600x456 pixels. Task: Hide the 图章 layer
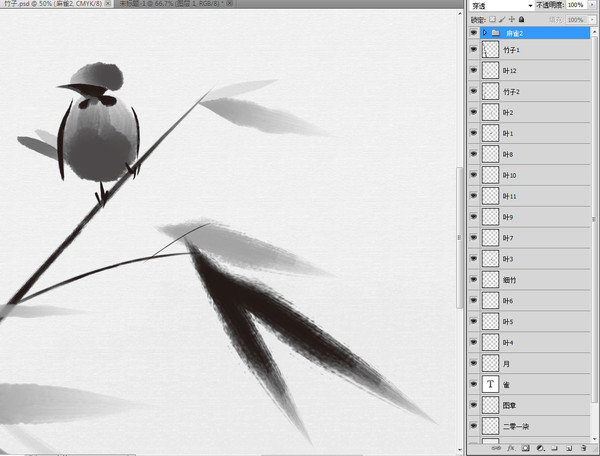[x=474, y=405]
